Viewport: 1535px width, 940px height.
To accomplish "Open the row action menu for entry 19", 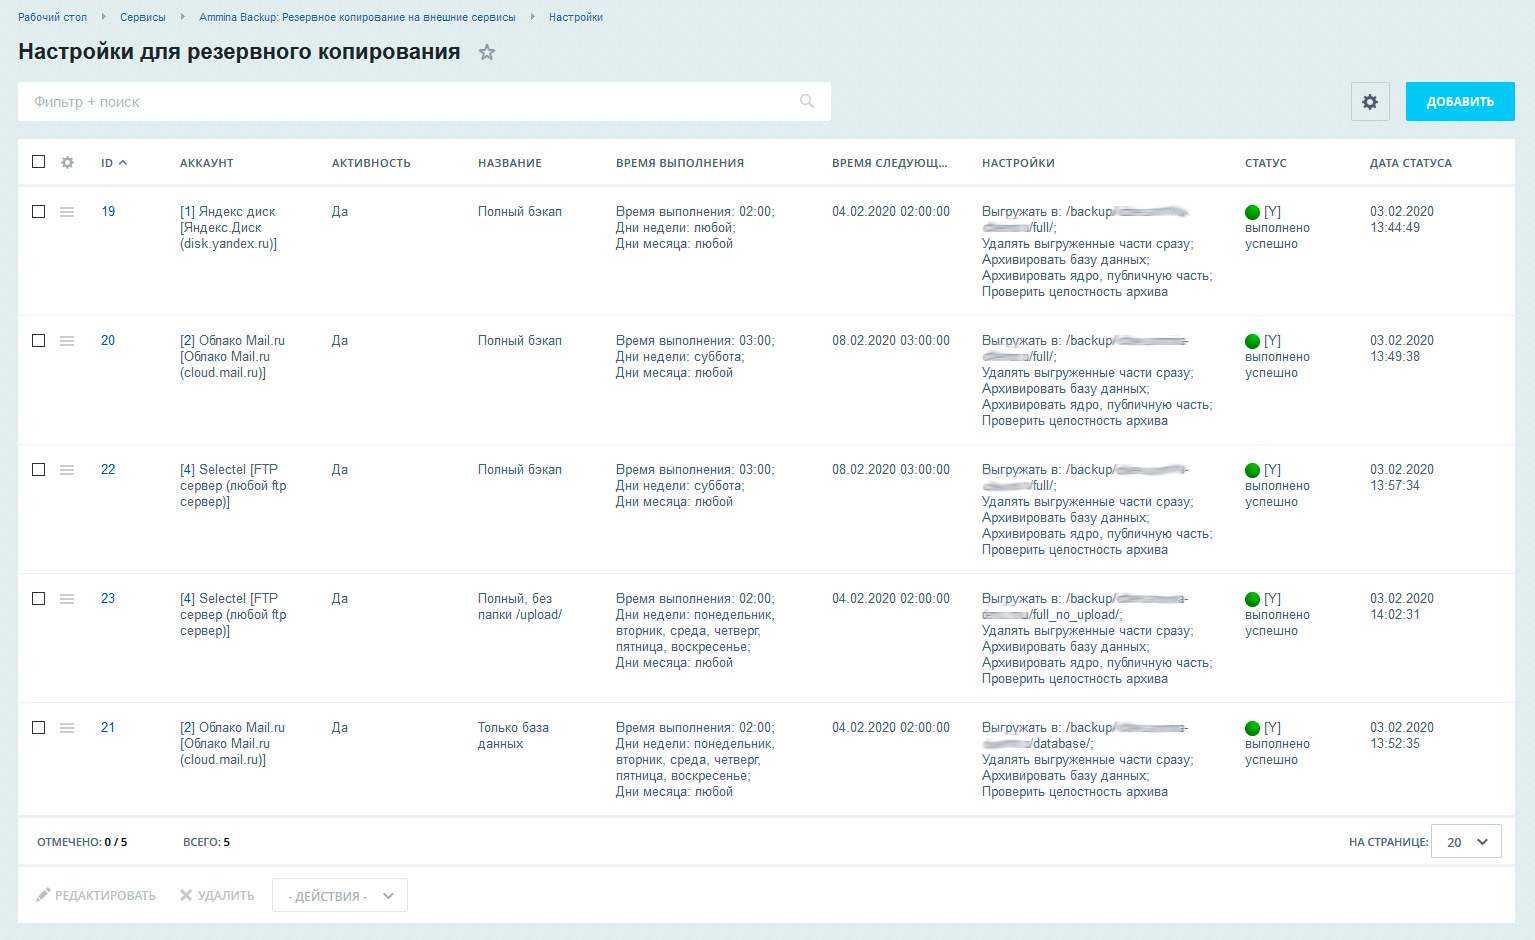I will coord(66,211).
